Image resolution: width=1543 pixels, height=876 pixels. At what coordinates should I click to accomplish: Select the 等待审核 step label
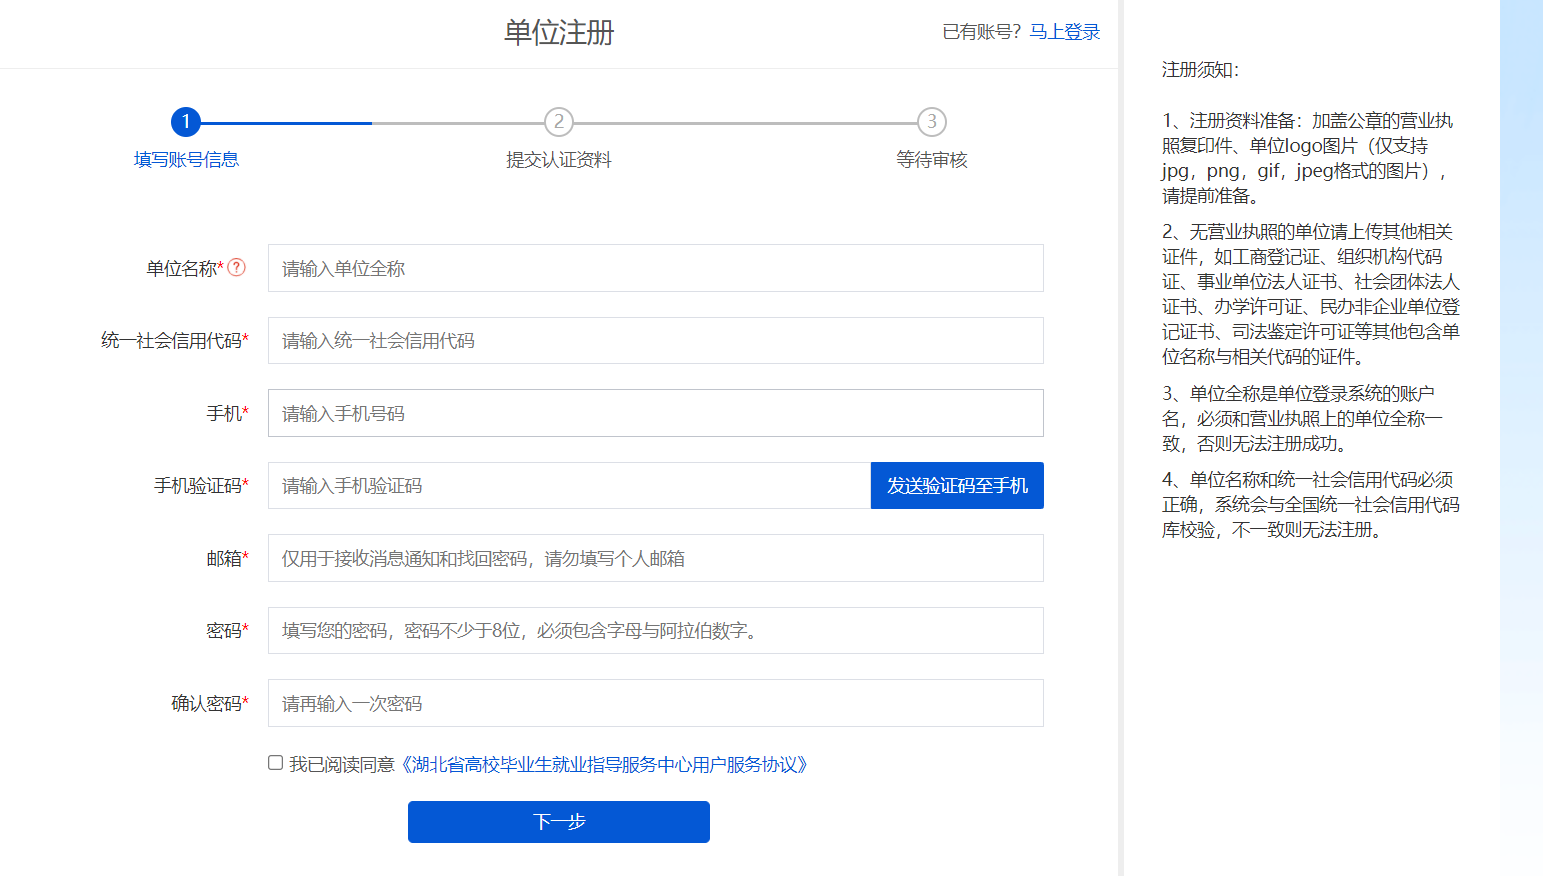pos(931,160)
